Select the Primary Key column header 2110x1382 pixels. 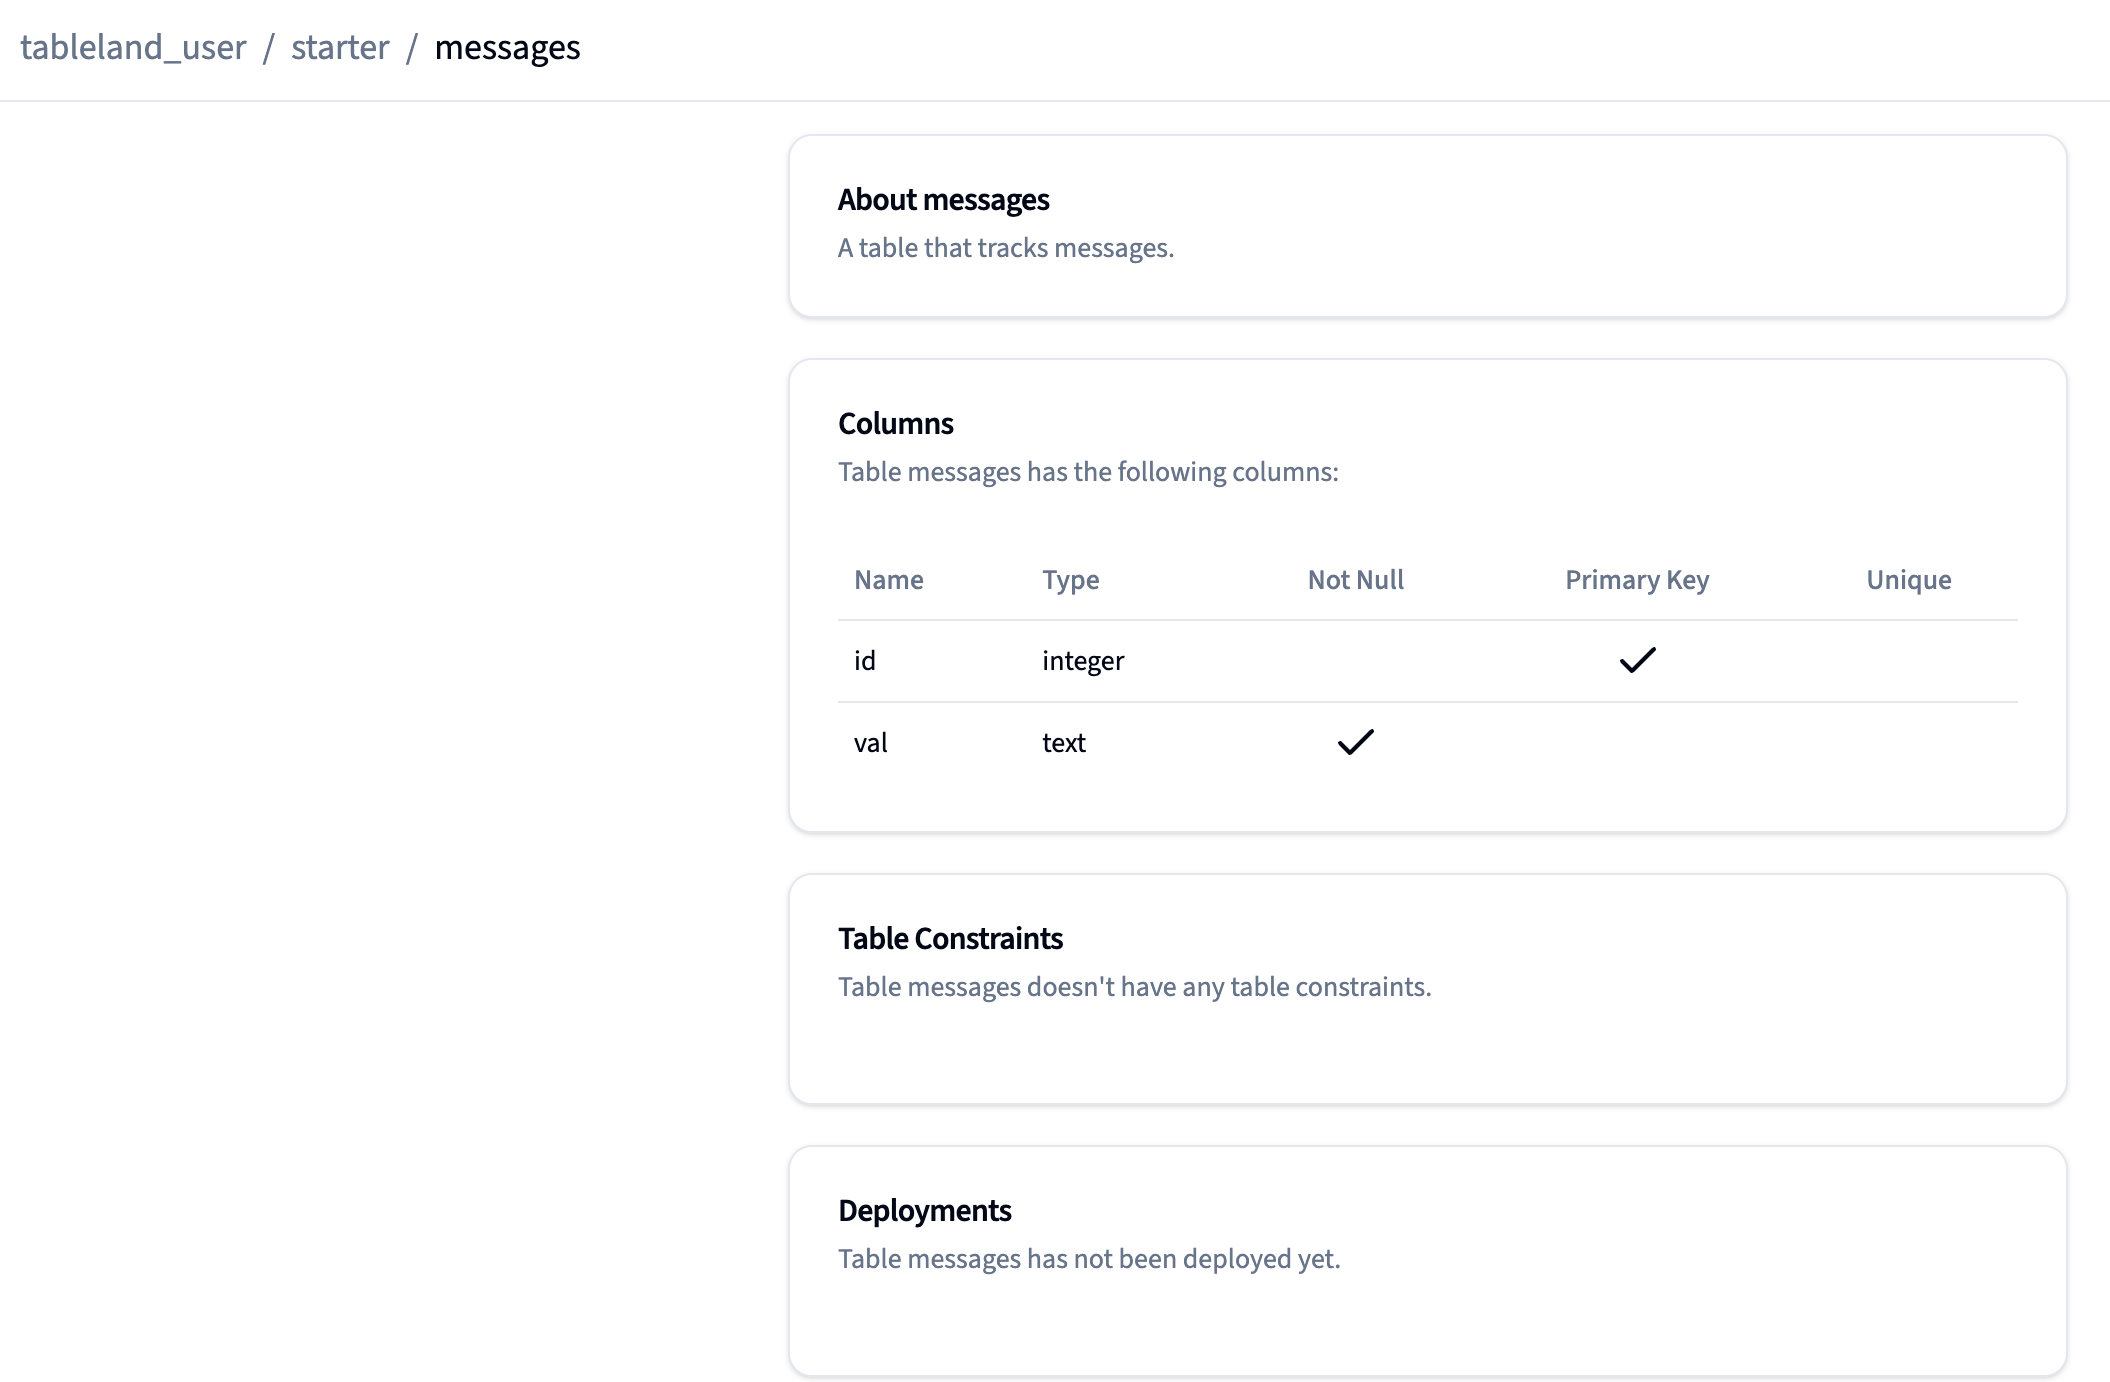point(1637,580)
